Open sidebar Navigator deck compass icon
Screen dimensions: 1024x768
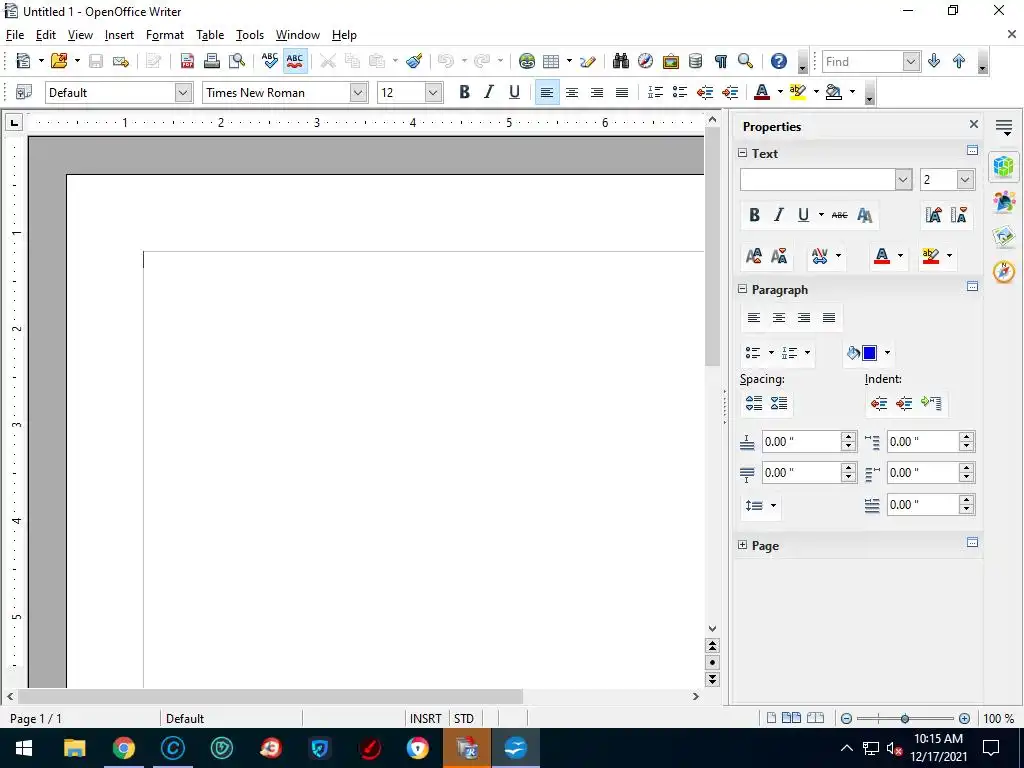point(1004,271)
